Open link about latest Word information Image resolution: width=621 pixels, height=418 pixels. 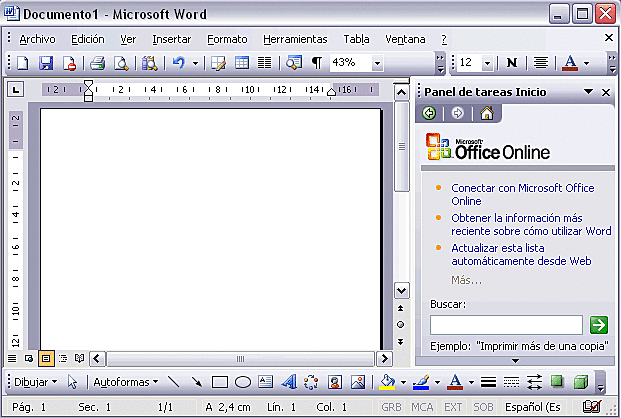click(x=531, y=224)
